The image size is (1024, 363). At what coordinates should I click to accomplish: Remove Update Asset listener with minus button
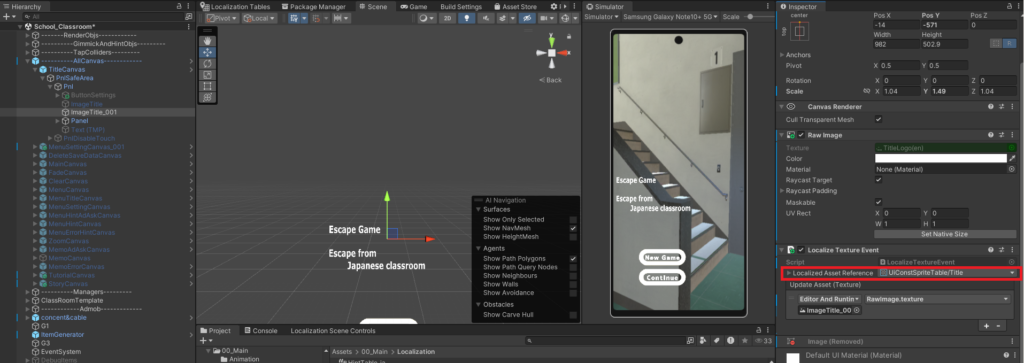999,325
